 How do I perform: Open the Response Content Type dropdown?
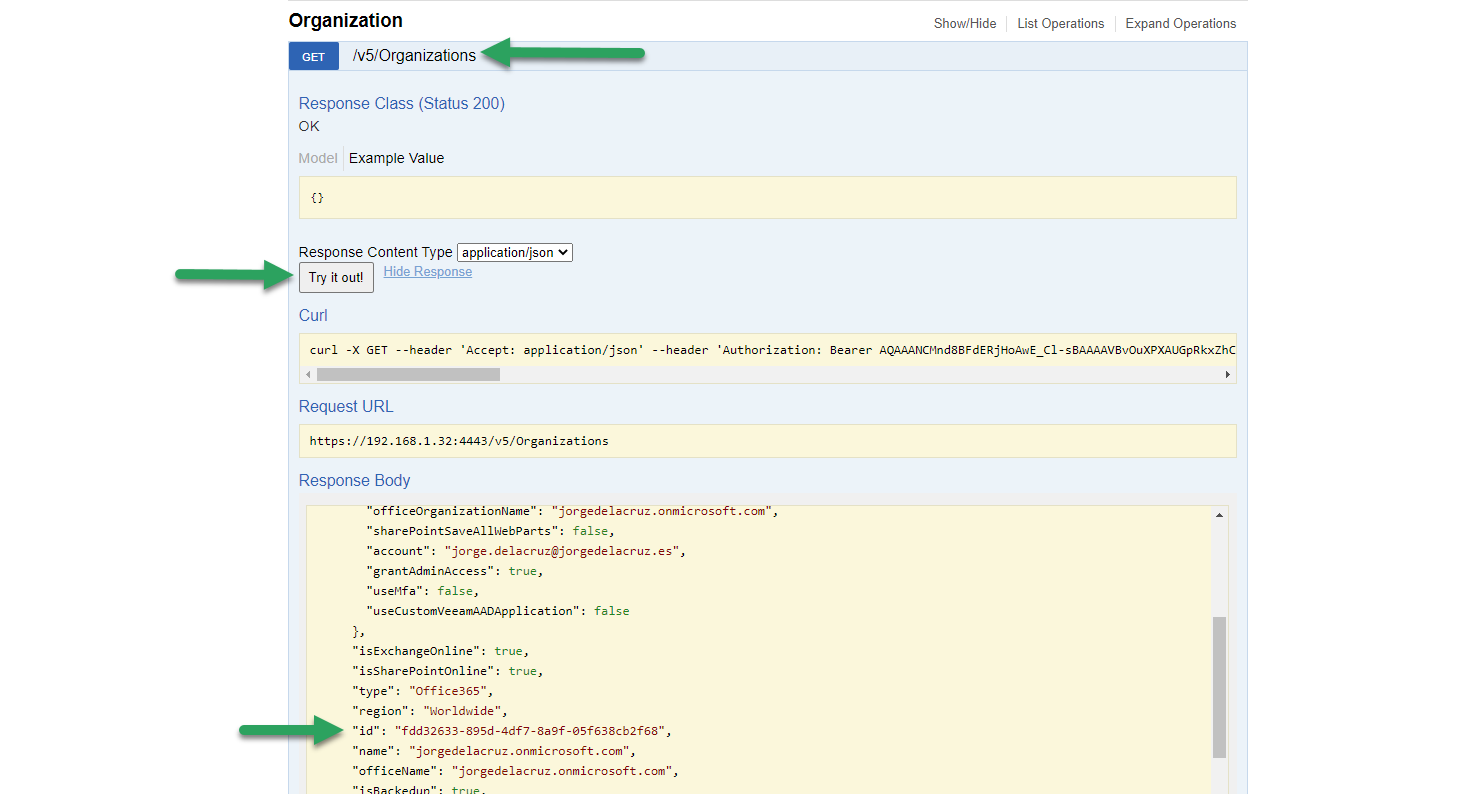click(x=515, y=253)
